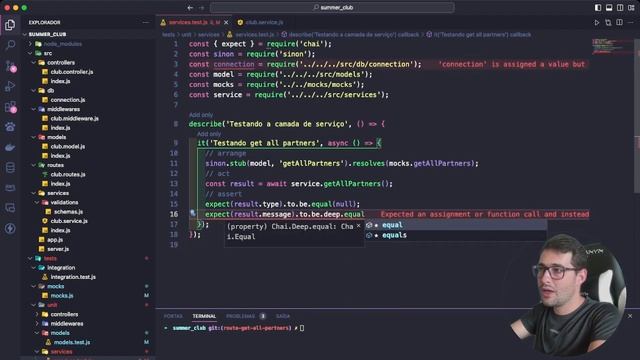Toggle the secondary sidebar layout icon

click(x=620, y=7)
